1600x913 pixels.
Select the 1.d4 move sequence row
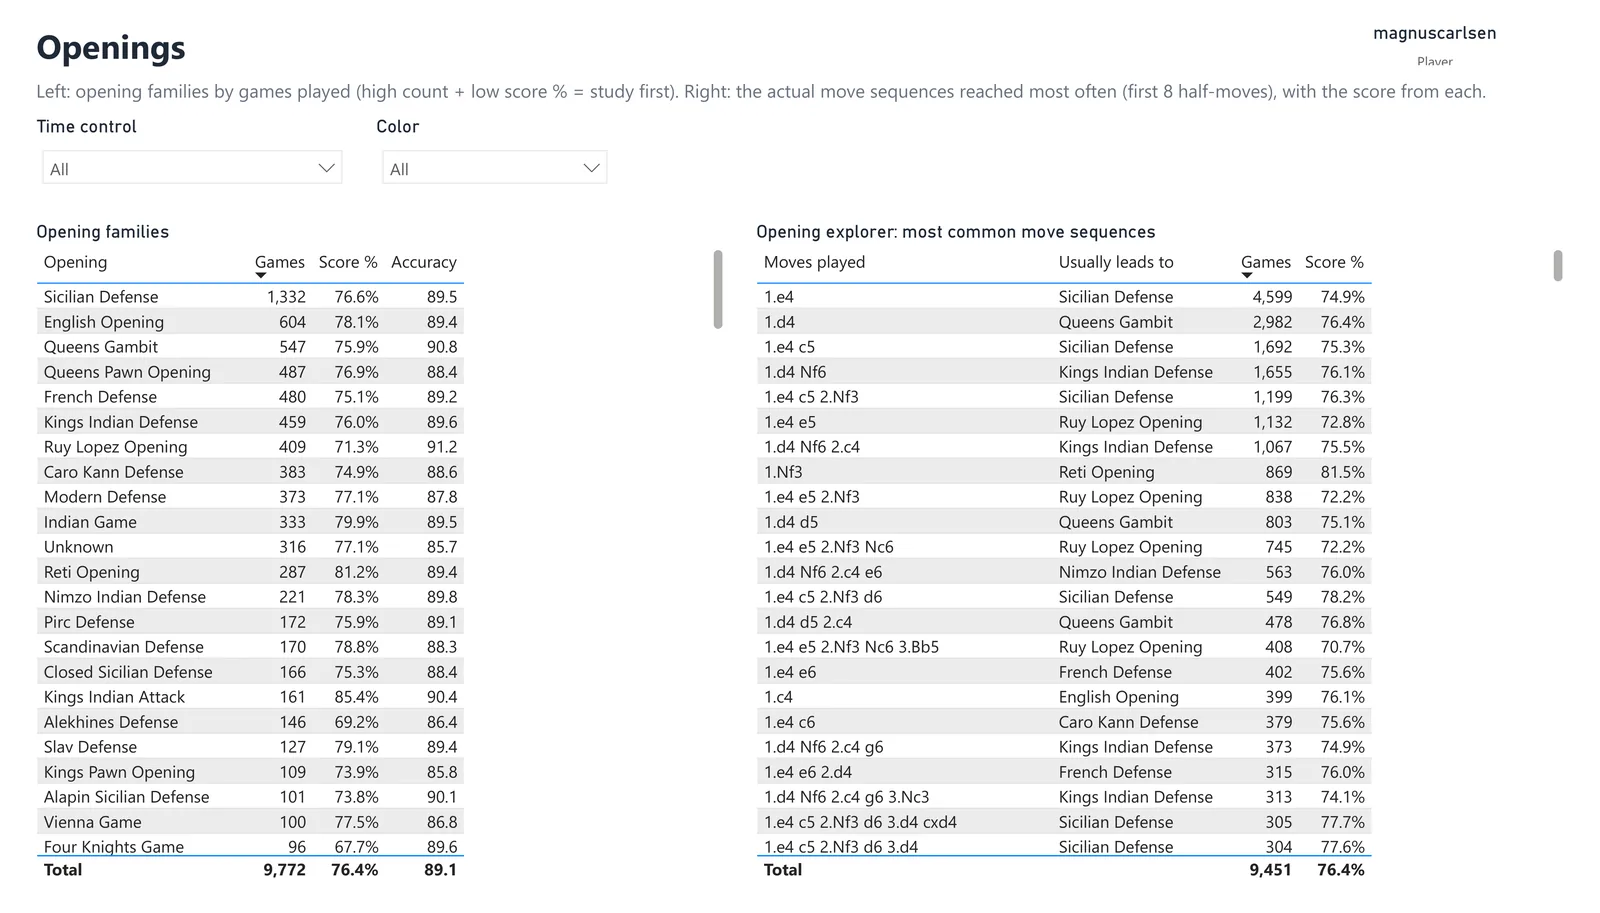coord(1064,322)
